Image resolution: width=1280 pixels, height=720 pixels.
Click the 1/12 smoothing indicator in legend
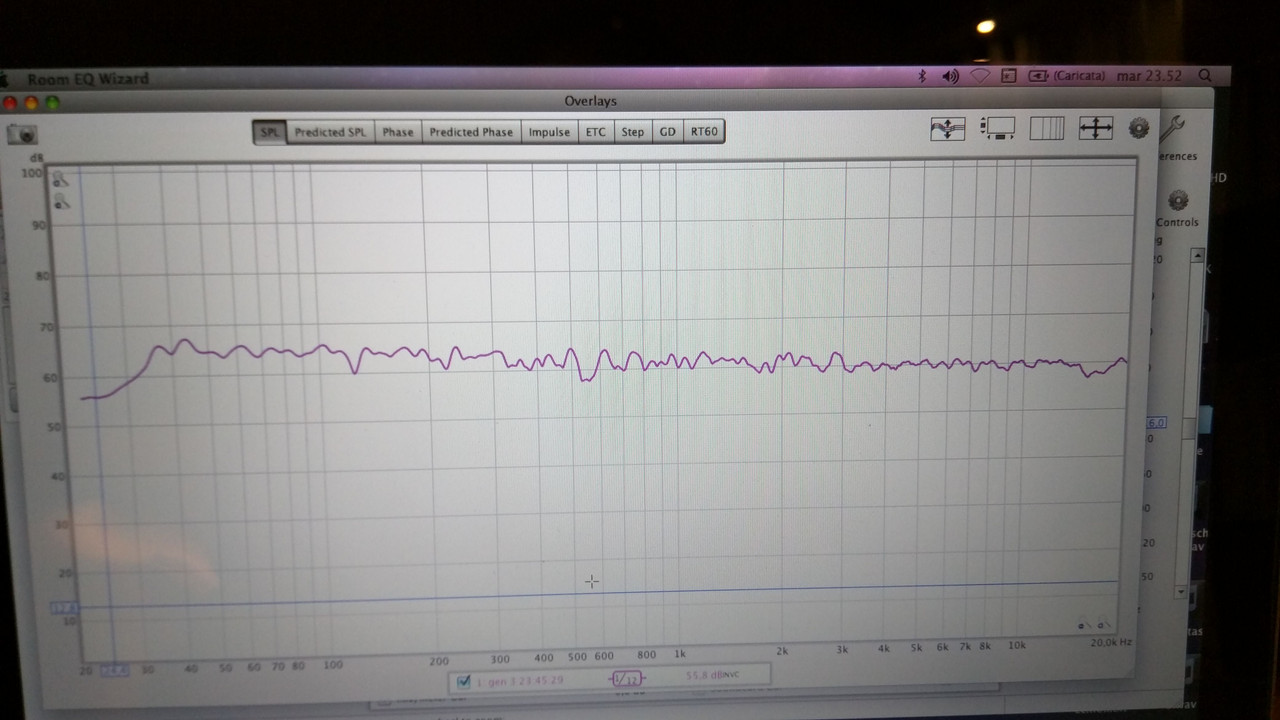coord(626,679)
